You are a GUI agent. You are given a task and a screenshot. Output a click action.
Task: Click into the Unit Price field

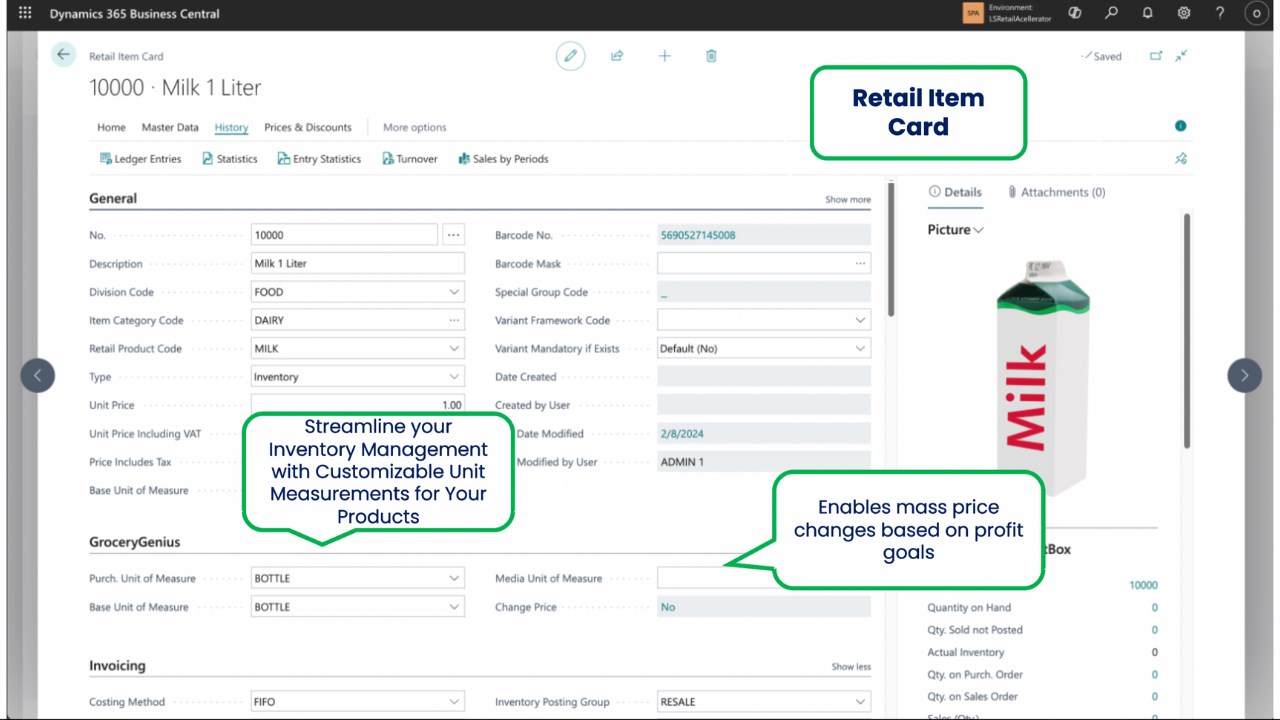(x=358, y=405)
